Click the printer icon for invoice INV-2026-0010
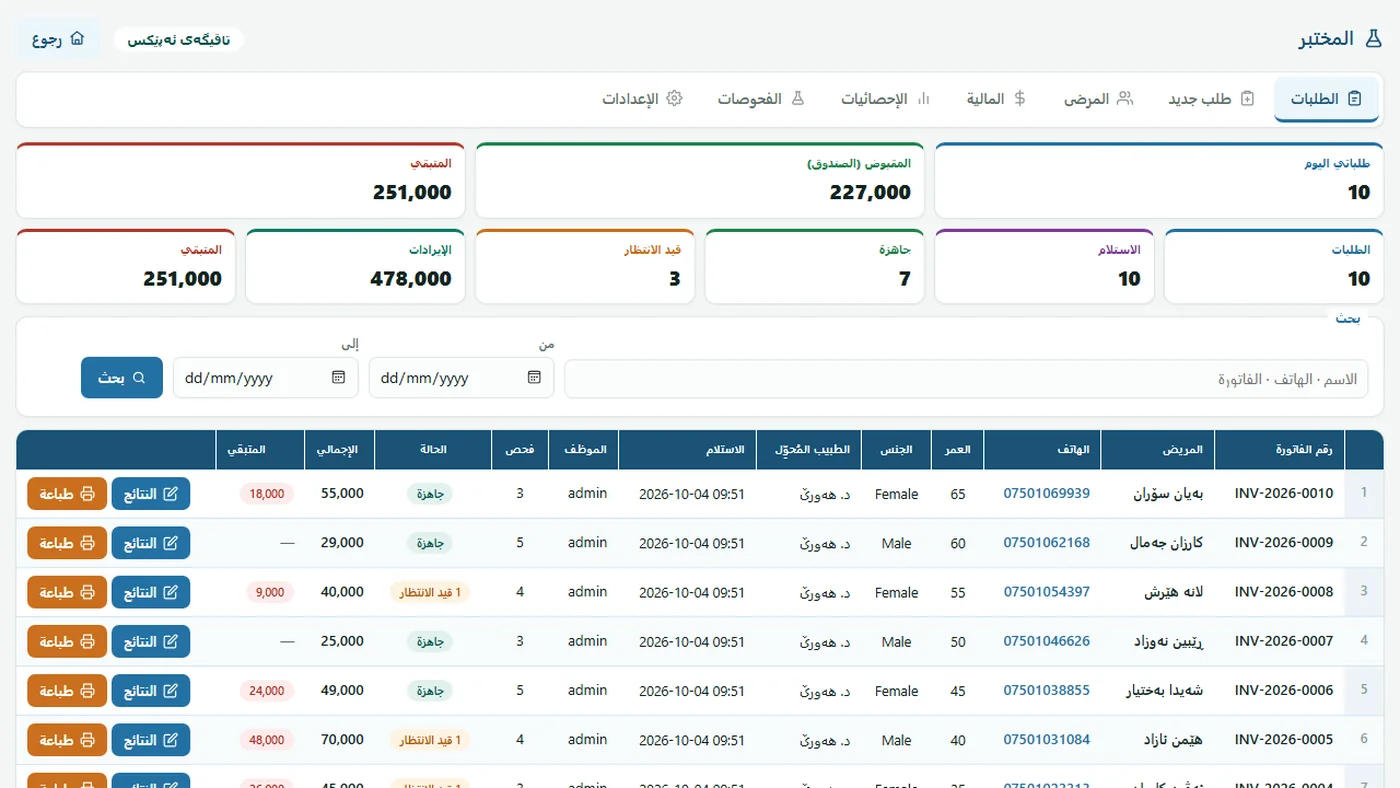This screenshot has width=1400, height=788. click(87, 493)
